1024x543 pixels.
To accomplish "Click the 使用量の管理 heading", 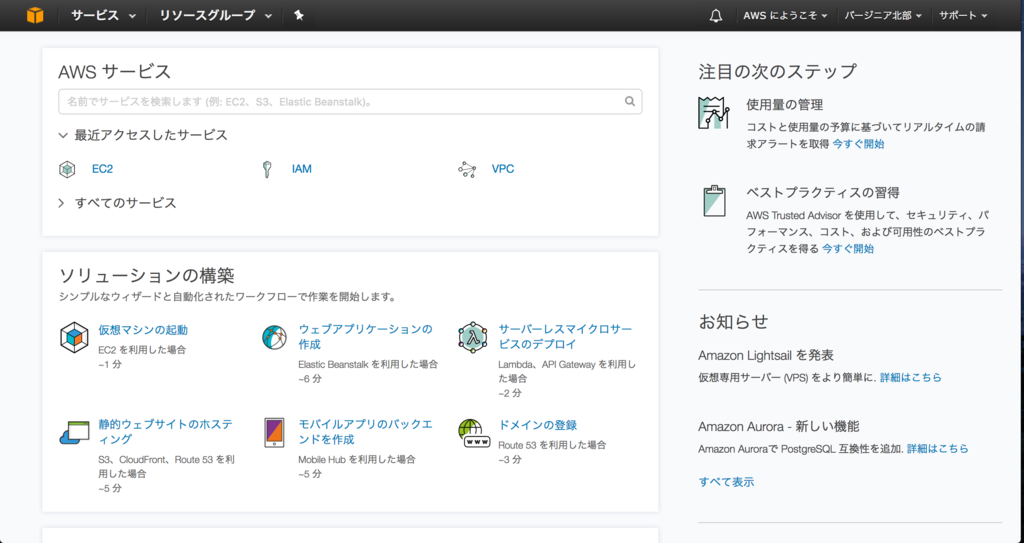I will 784,105.
